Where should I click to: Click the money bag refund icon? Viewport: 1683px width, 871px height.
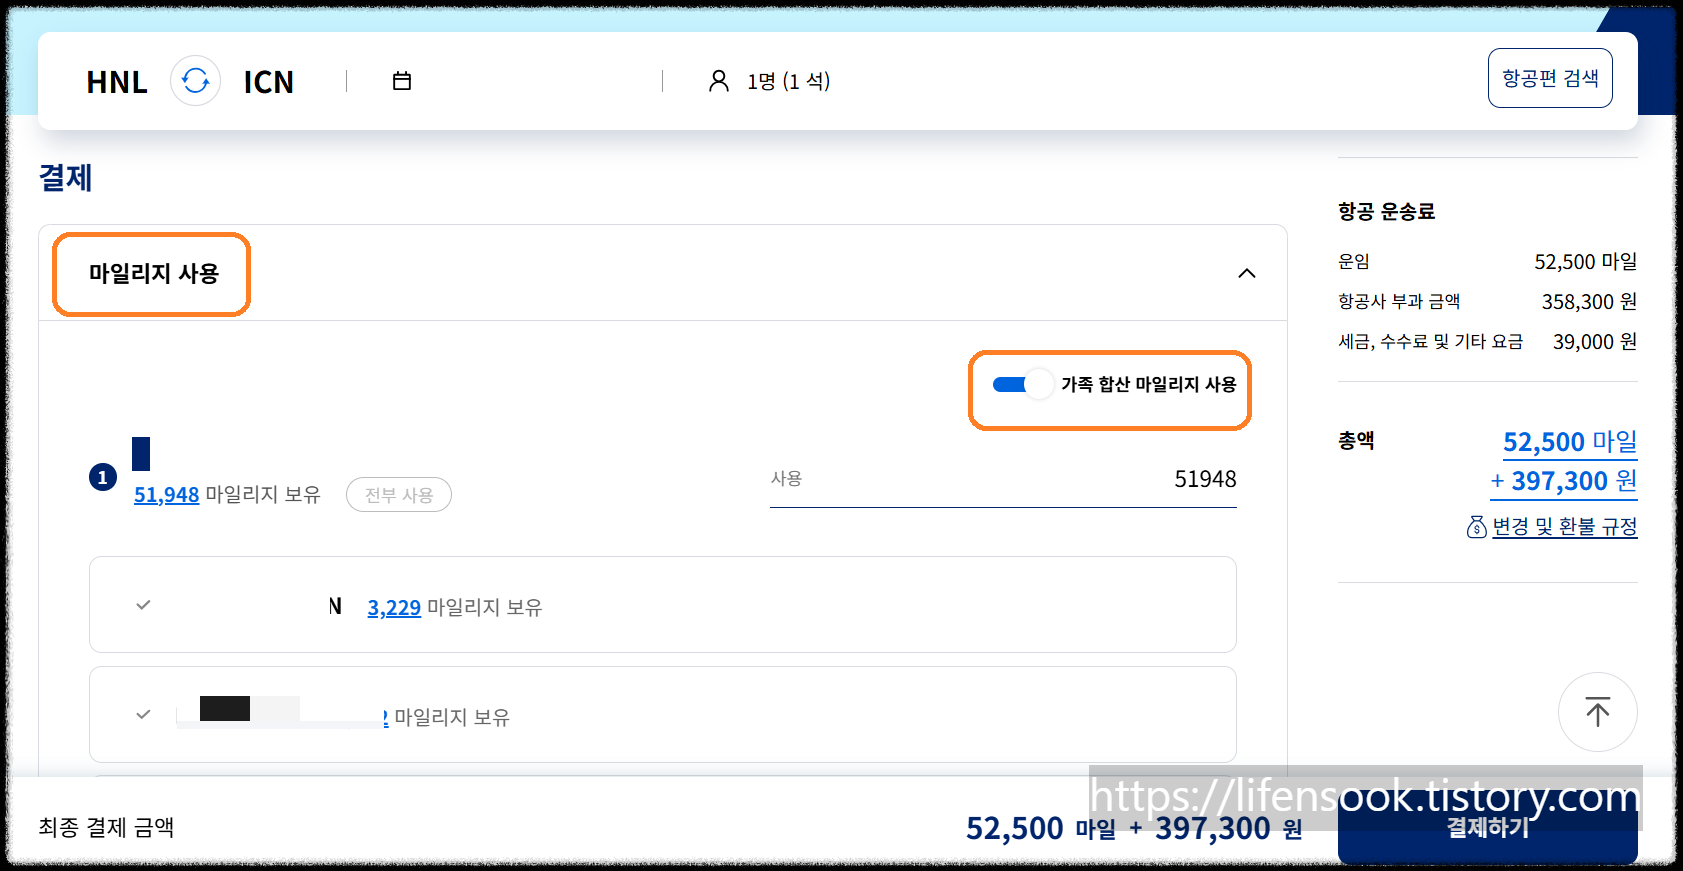click(x=1476, y=527)
